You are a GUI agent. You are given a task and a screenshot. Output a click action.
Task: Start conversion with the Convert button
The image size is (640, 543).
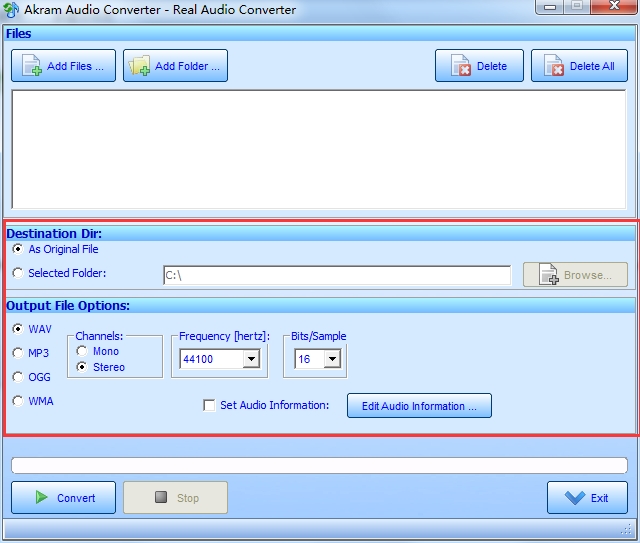pos(63,498)
